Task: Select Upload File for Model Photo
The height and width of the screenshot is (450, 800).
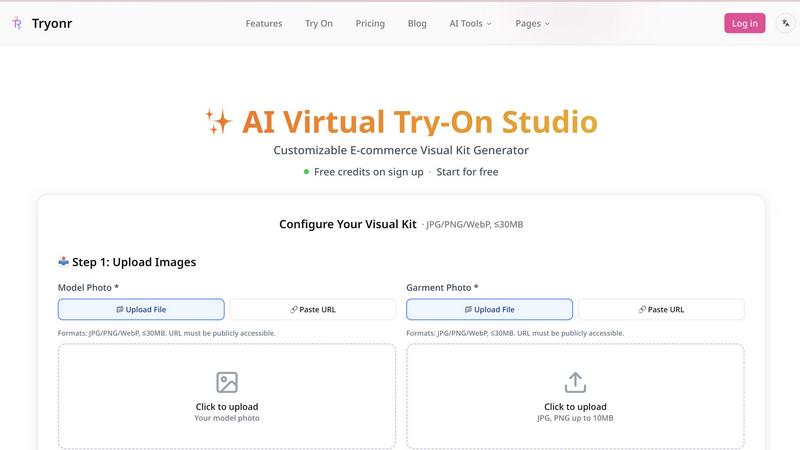Action: click(x=141, y=309)
